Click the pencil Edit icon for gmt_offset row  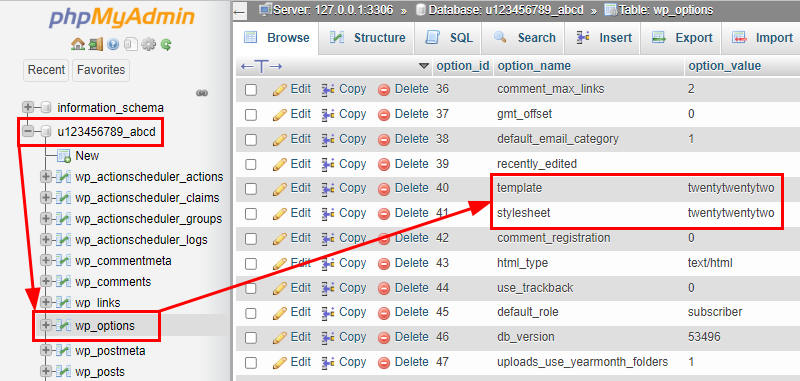coord(280,114)
